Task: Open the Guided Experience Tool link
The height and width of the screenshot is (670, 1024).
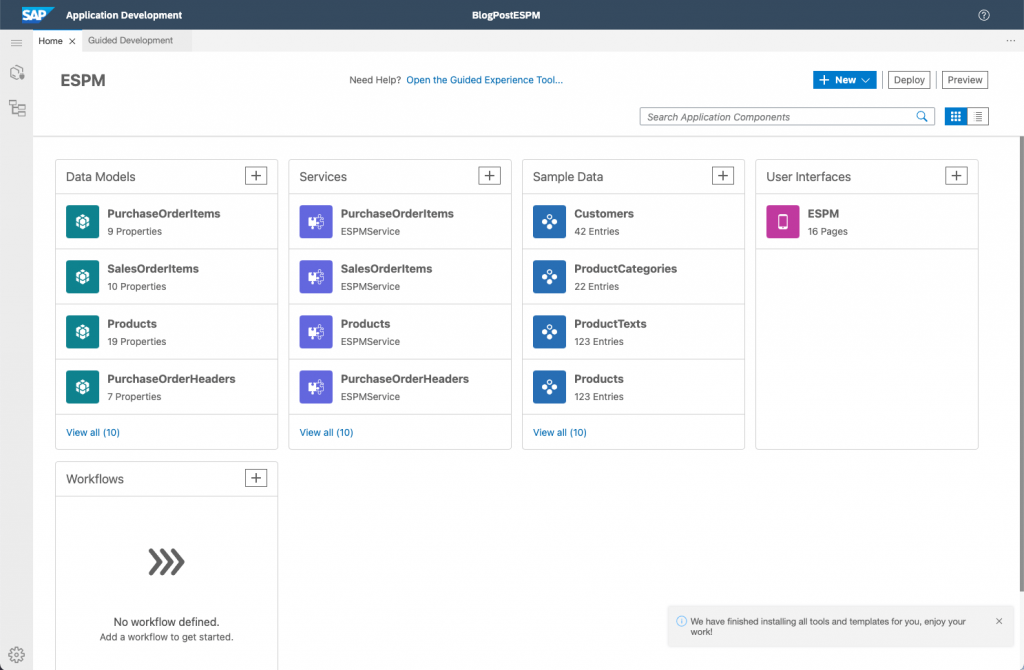Action: pos(485,80)
